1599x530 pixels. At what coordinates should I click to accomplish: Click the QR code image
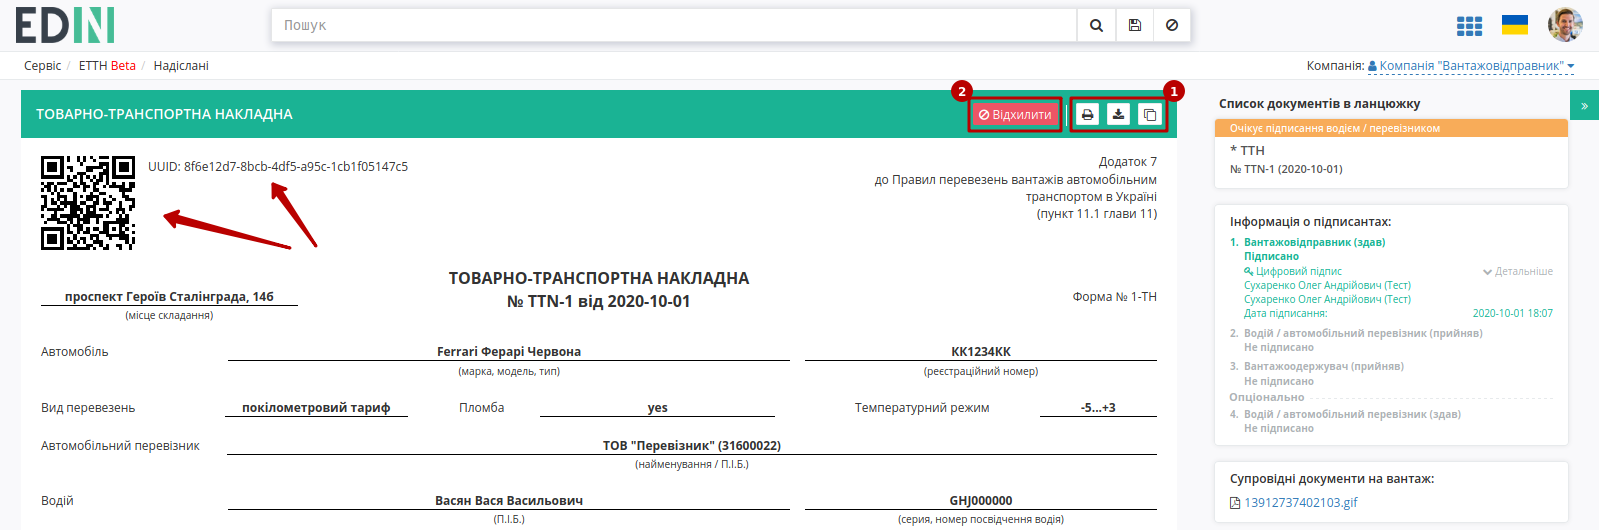88,202
